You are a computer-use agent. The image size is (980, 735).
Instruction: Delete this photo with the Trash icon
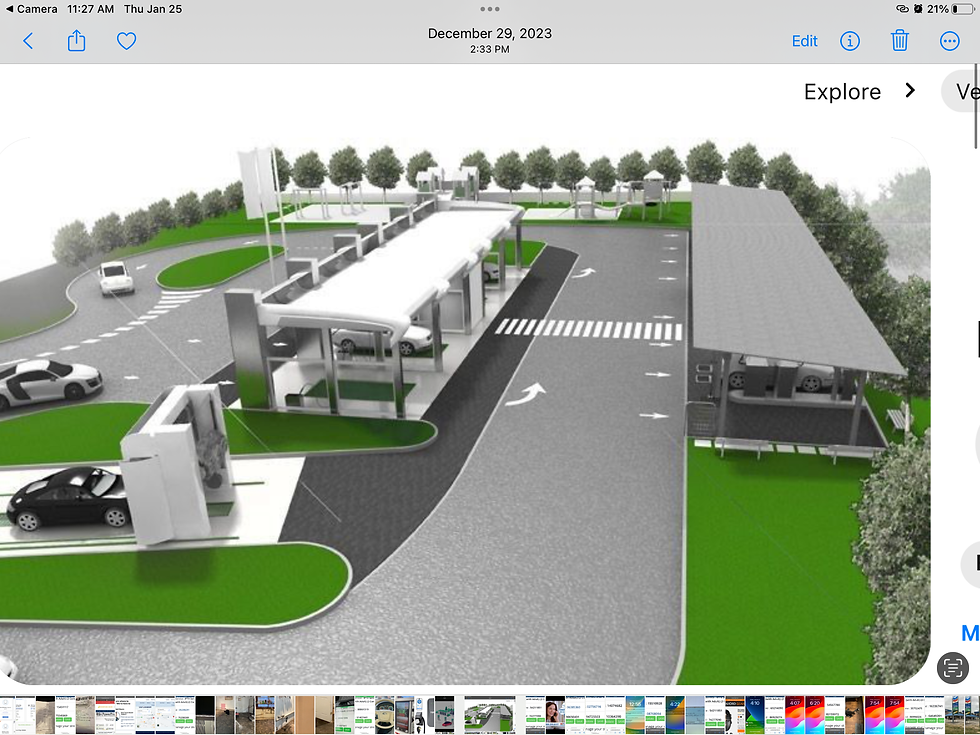899,41
